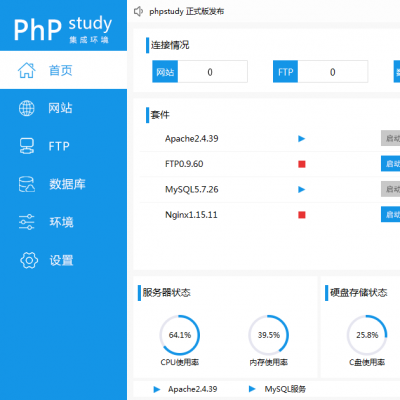
Task: Open the 首页 home menu item
Action: pyautogui.click(x=63, y=70)
